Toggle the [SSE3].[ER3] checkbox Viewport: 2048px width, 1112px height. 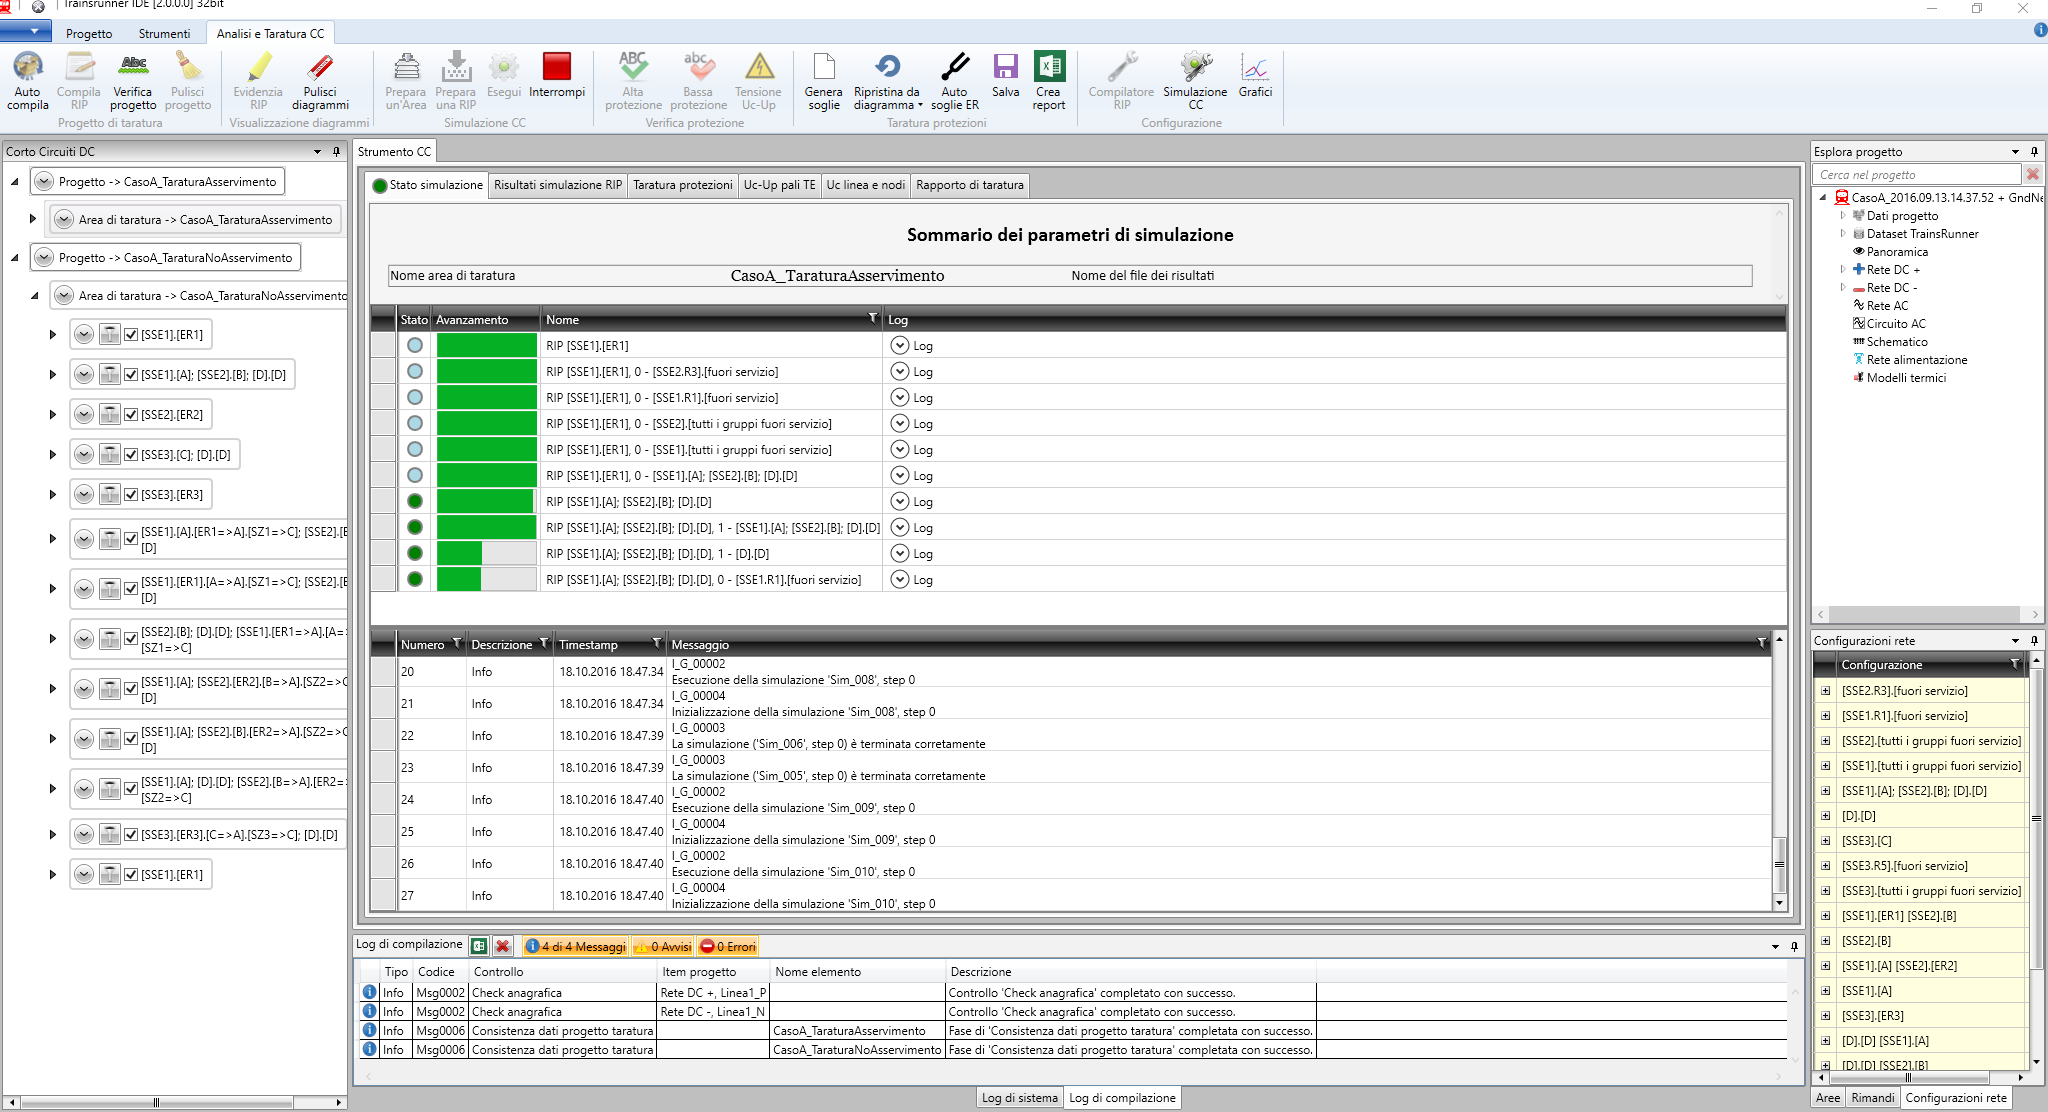pos(131,494)
